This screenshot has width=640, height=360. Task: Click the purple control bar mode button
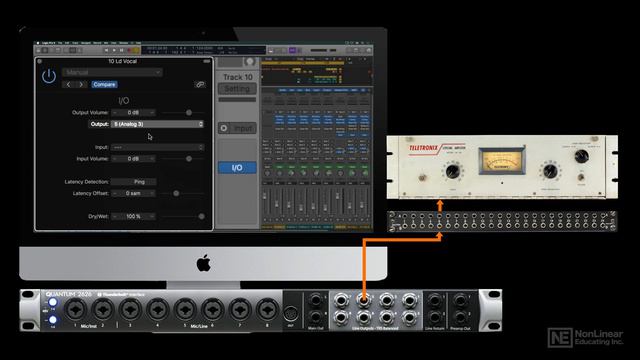[x=293, y=50]
